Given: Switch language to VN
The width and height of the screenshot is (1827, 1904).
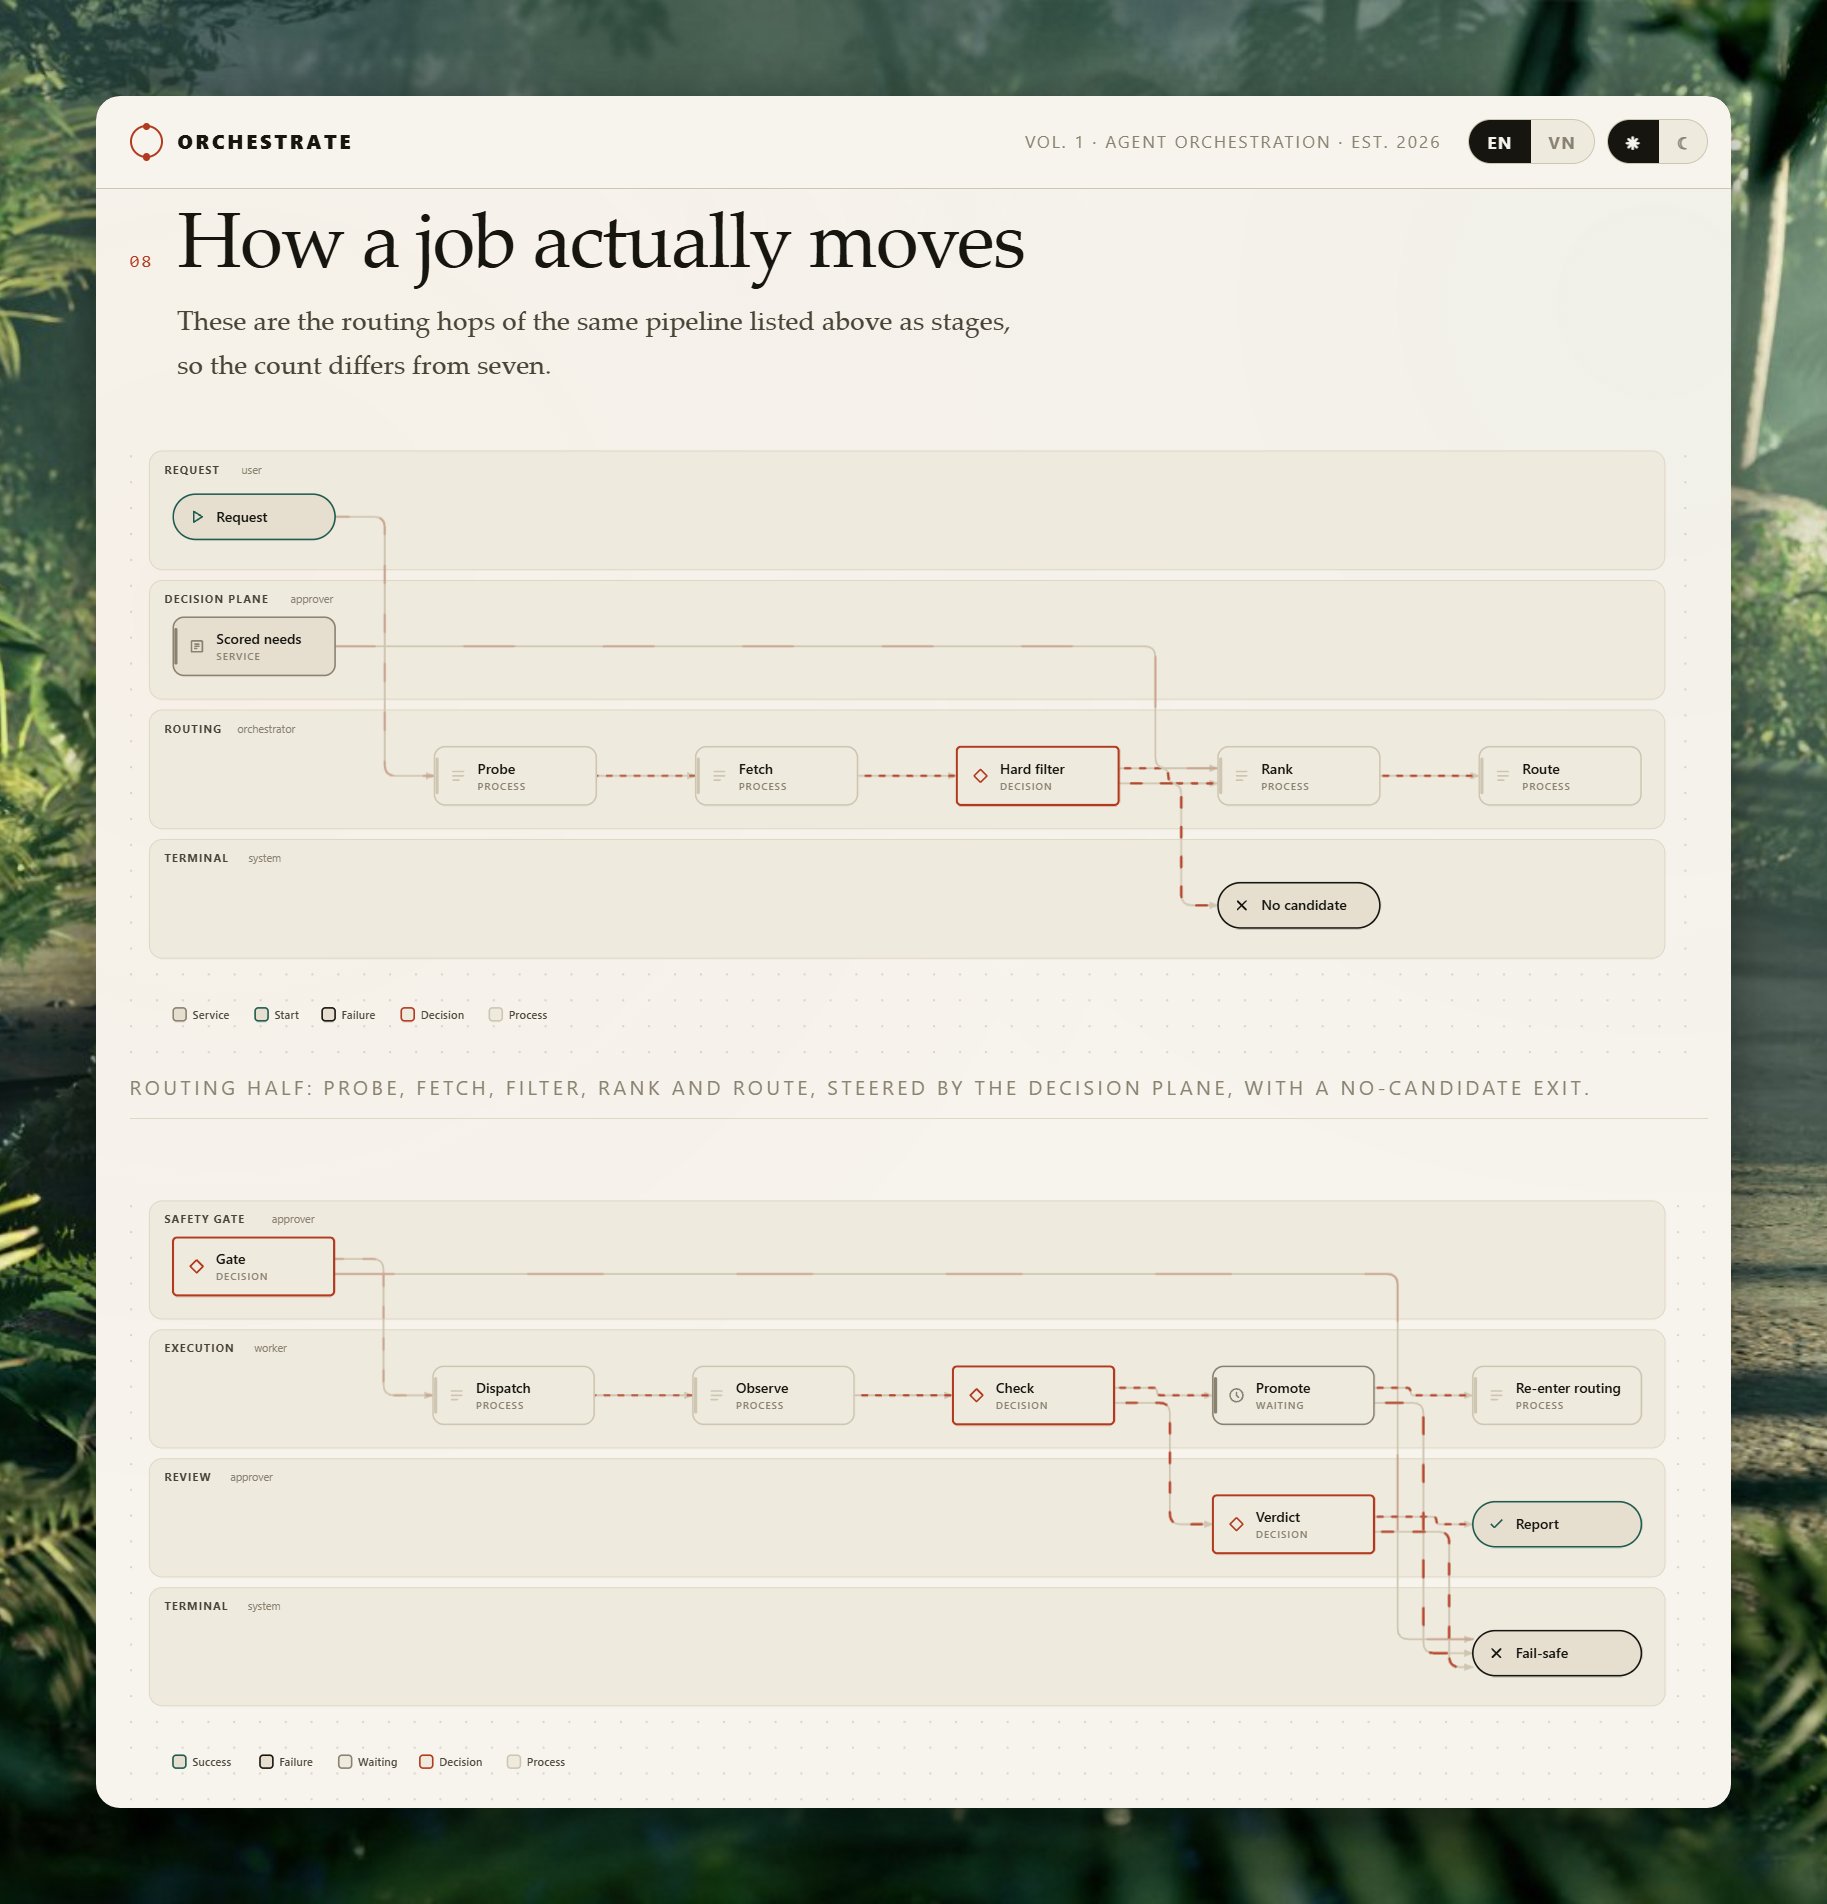Looking at the screenshot, I should pyautogui.click(x=1561, y=142).
